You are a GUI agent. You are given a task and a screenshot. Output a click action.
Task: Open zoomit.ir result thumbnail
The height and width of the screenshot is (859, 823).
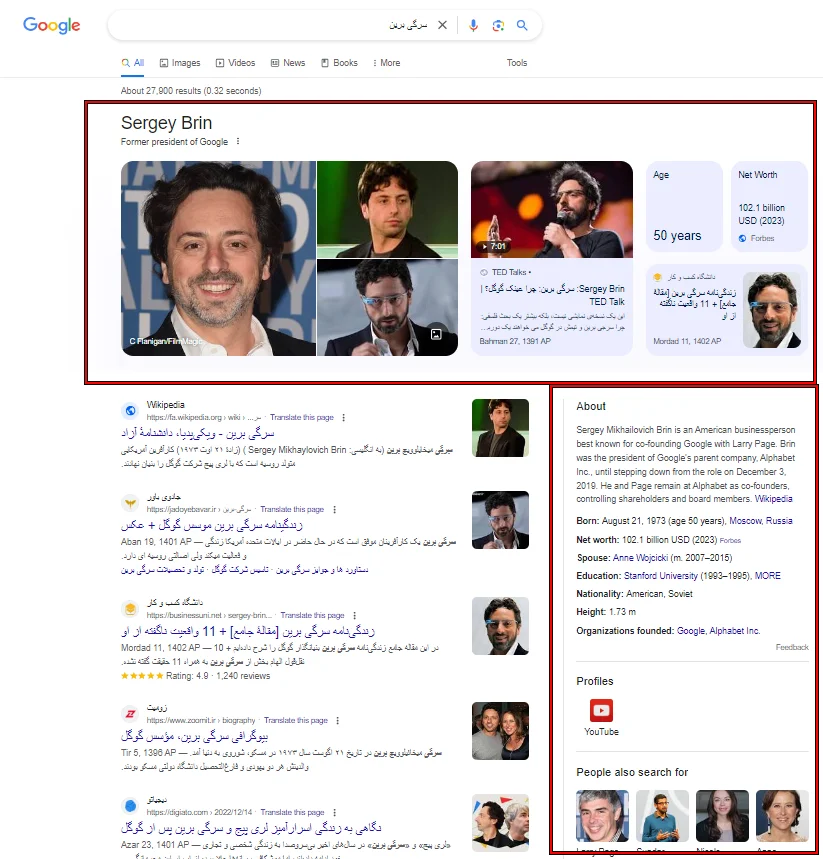(x=500, y=731)
